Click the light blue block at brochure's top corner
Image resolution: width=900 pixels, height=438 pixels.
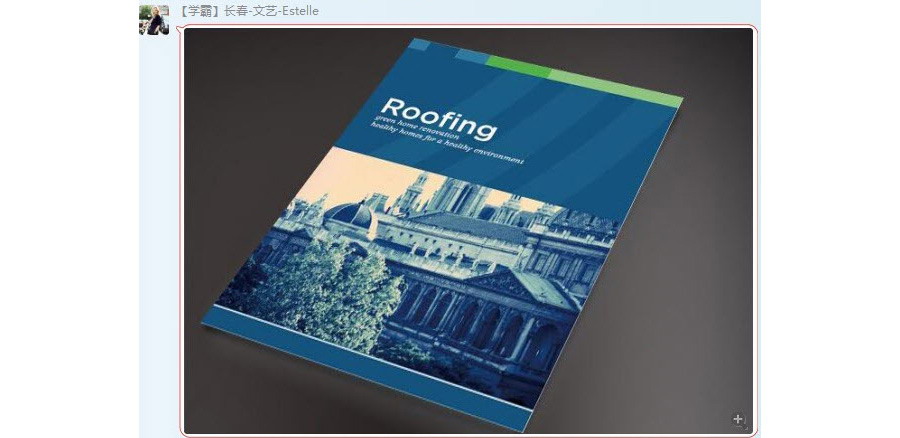click(421, 44)
